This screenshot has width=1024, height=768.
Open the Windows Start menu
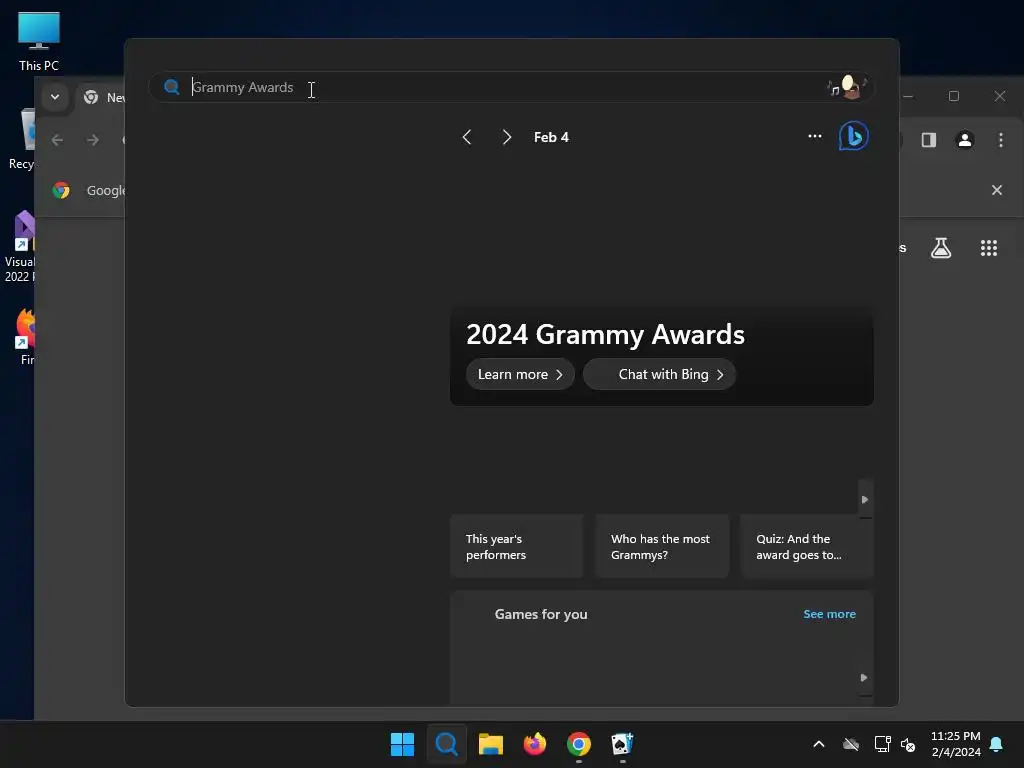(x=402, y=744)
